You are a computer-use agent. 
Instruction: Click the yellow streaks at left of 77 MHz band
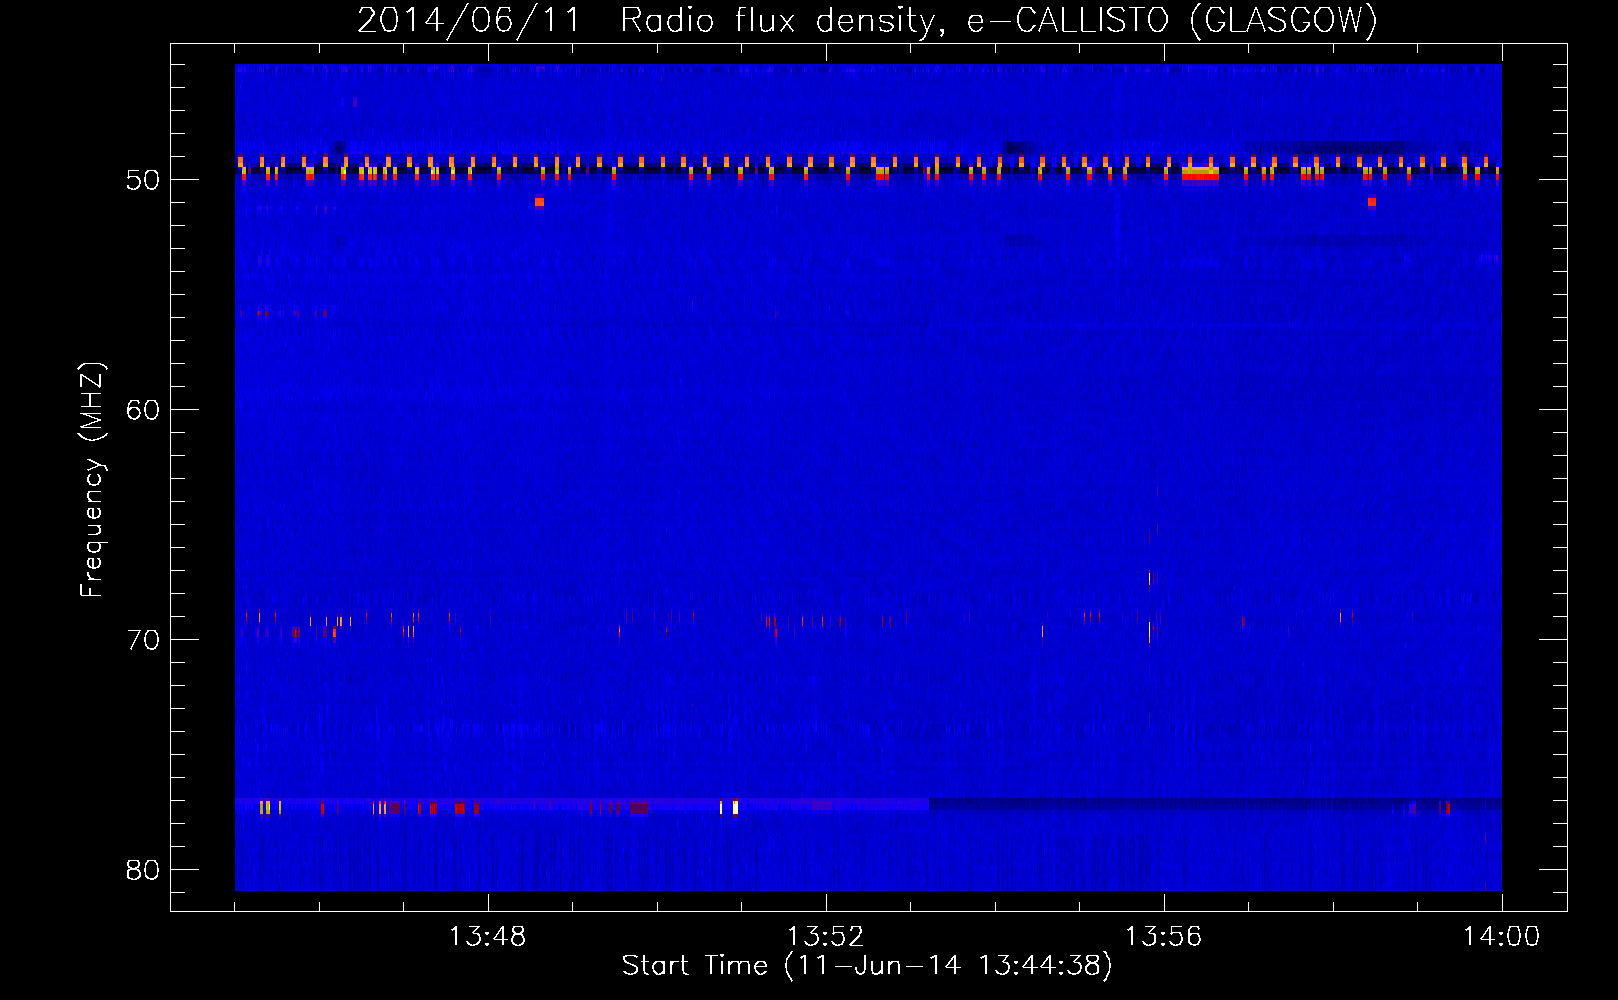[x=265, y=807]
